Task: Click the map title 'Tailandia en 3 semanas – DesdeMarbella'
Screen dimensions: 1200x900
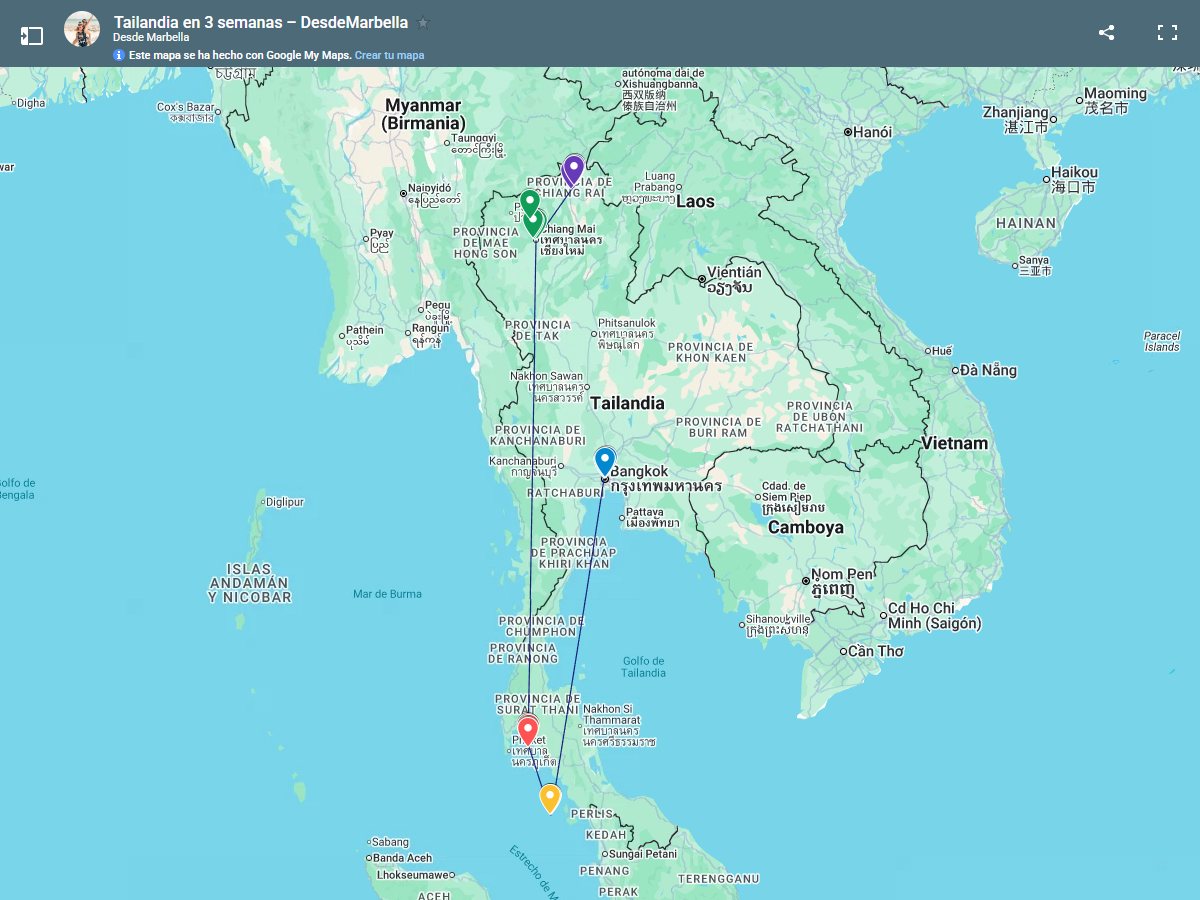Action: (261, 22)
